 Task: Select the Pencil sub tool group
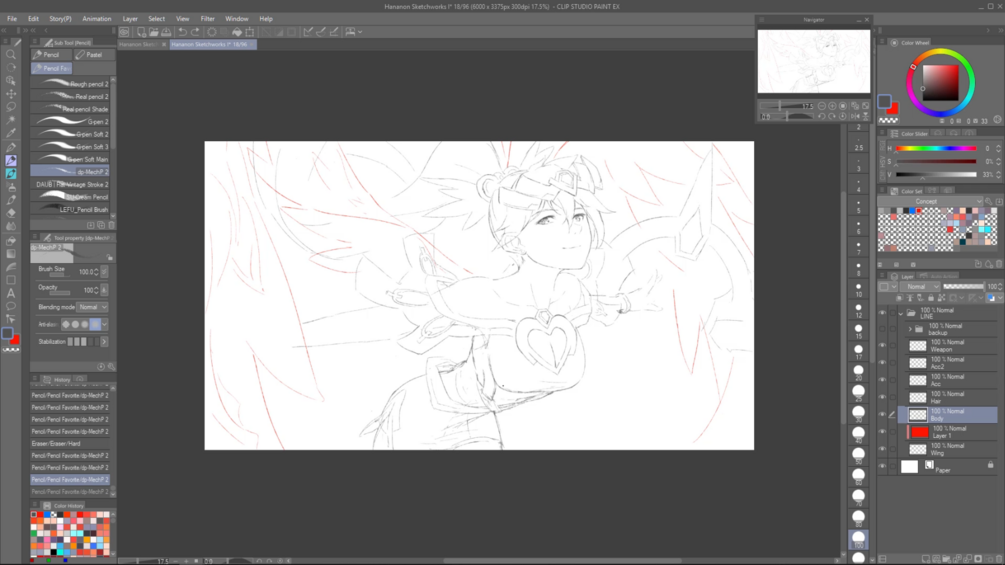point(49,55)
